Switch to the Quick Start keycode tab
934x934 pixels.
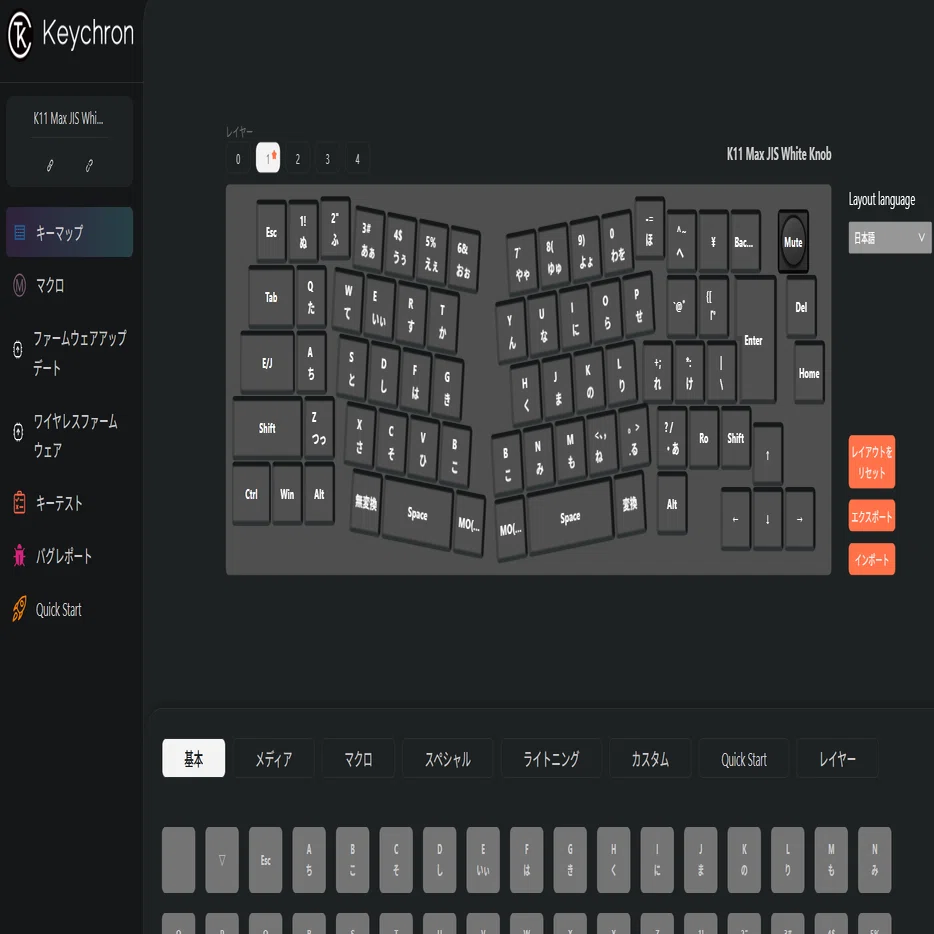tap(744, 758)
